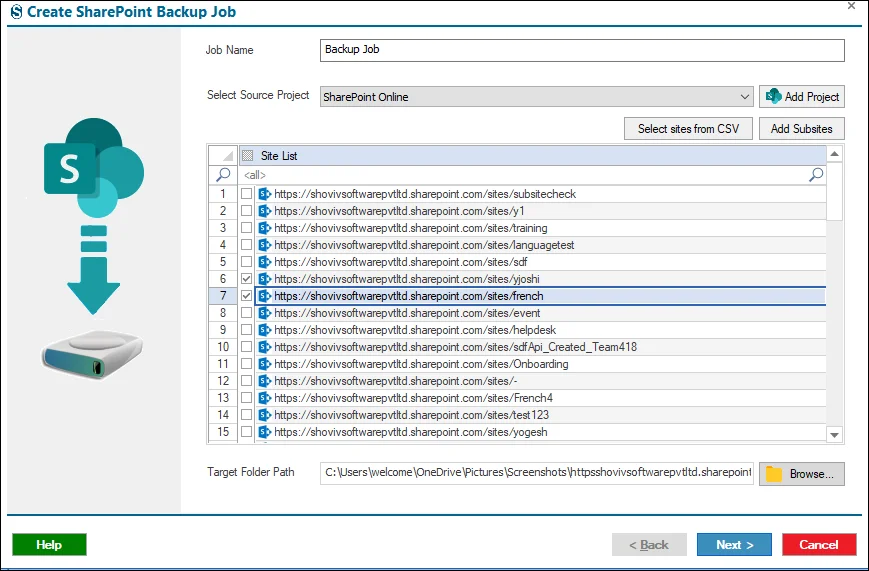Click the scroll down arrow of site list
869x571 pixels.
[835, 435]
